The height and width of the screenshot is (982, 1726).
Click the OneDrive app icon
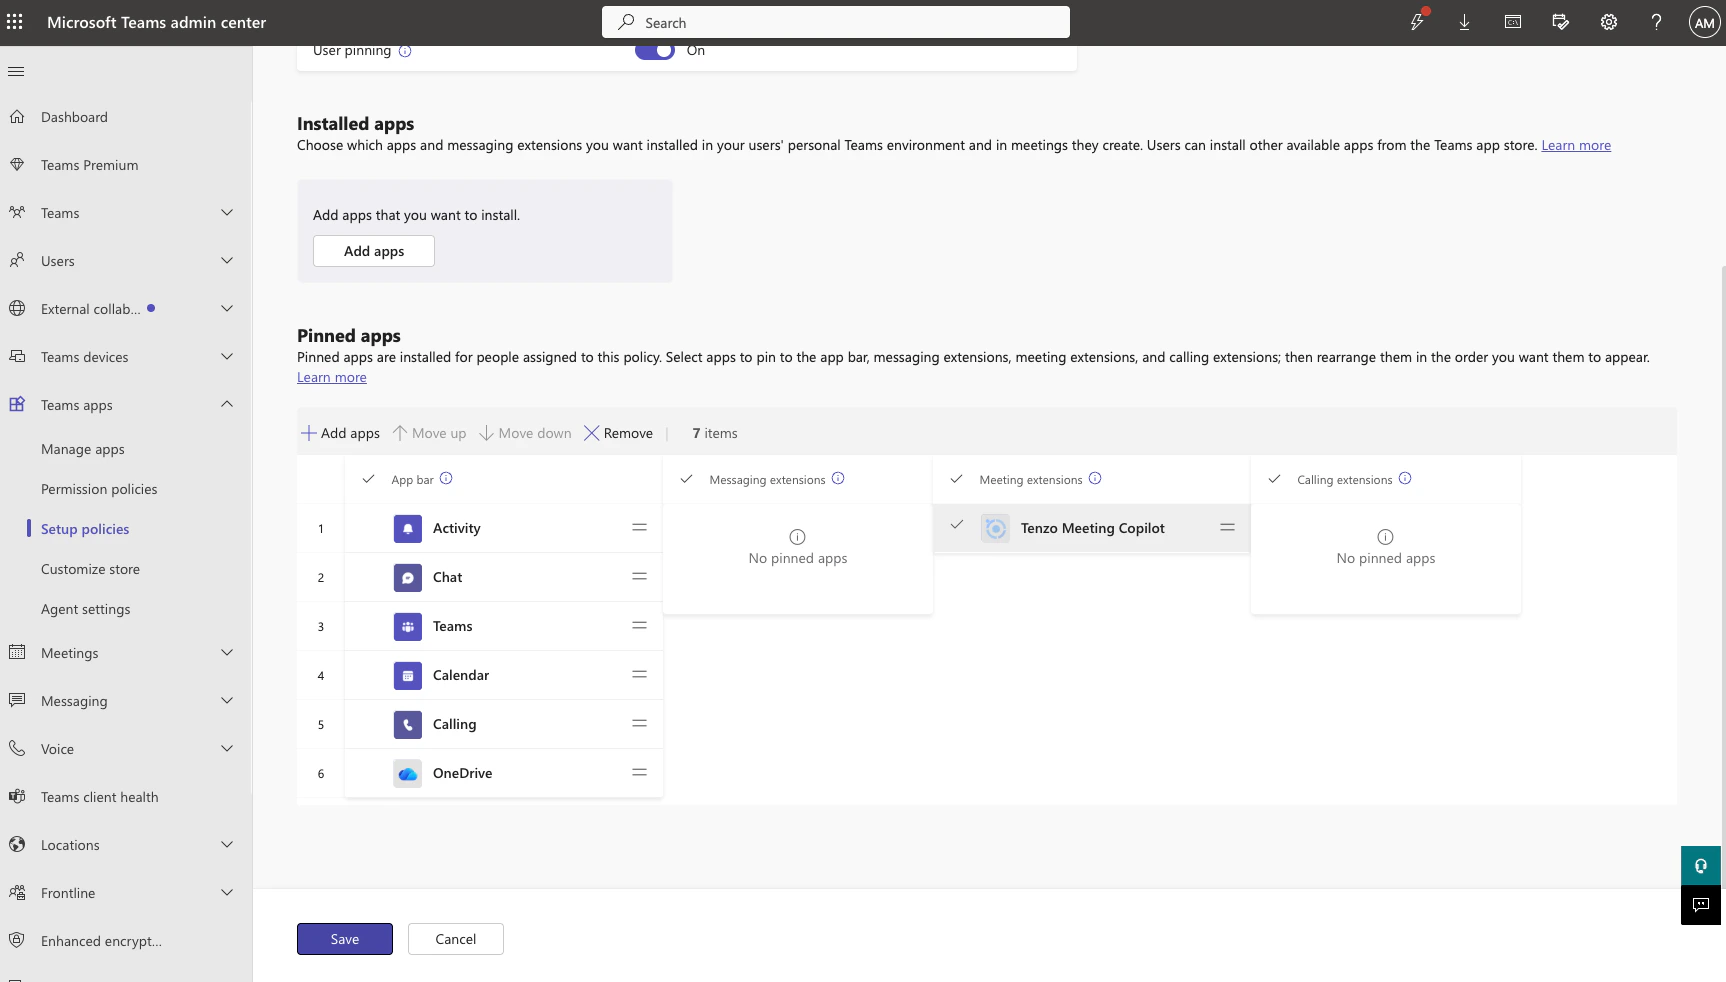pyautogui.click(x=408, y=773)
